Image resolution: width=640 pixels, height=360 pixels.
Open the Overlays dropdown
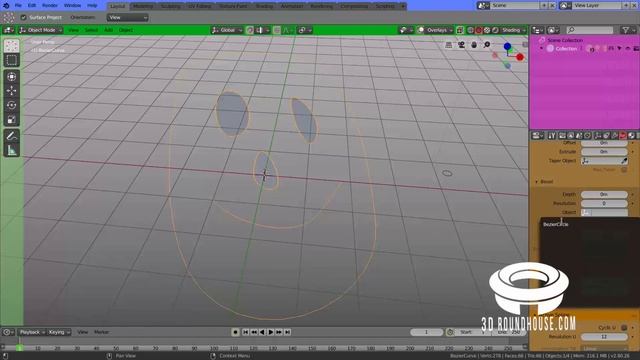point(439,30)
